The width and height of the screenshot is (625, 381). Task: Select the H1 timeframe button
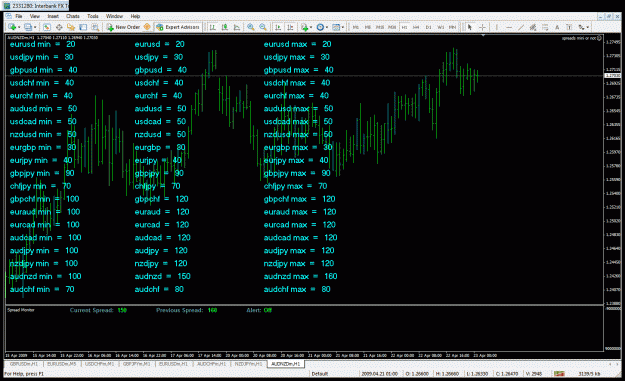pos(404,27)
